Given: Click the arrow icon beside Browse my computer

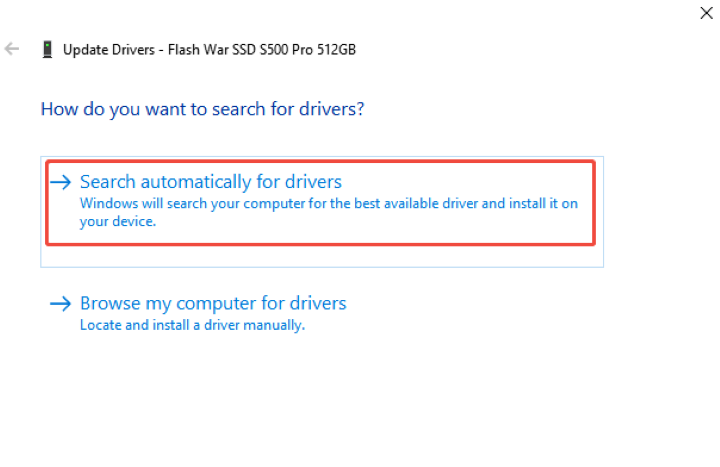Looking at the screenshot, I should coord(62,303).
